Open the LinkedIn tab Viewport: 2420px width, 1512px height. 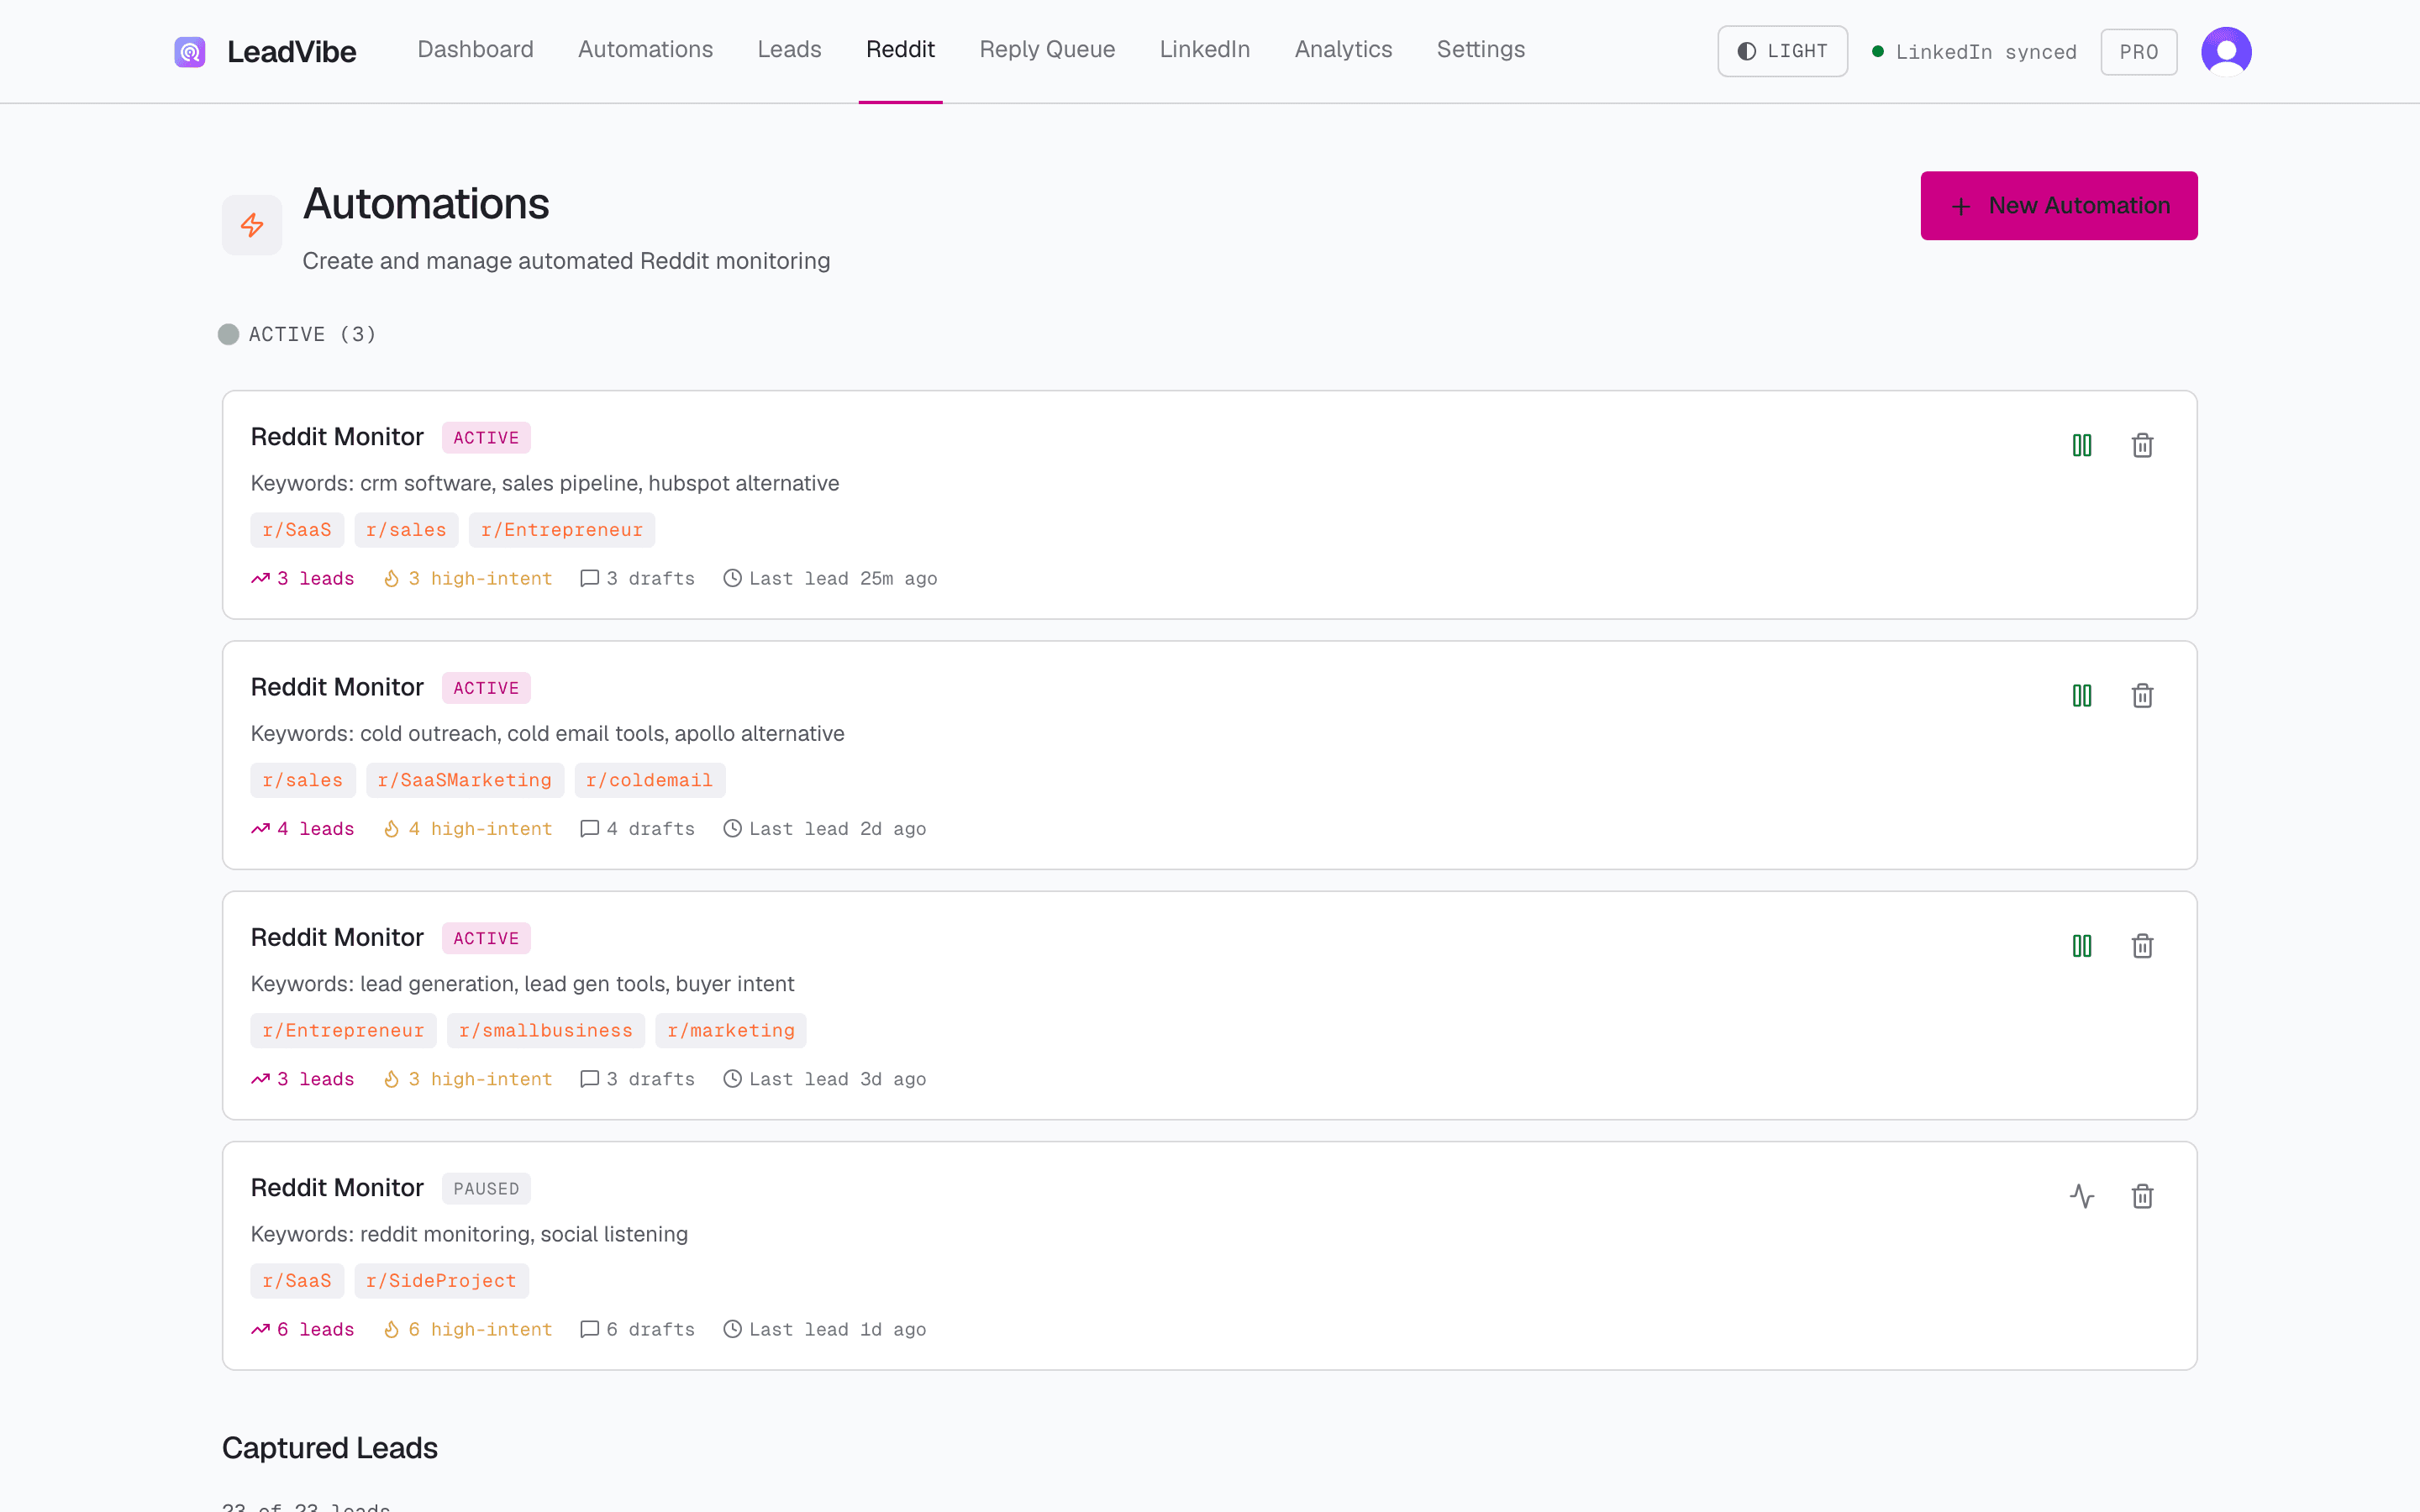point(1205,49)
